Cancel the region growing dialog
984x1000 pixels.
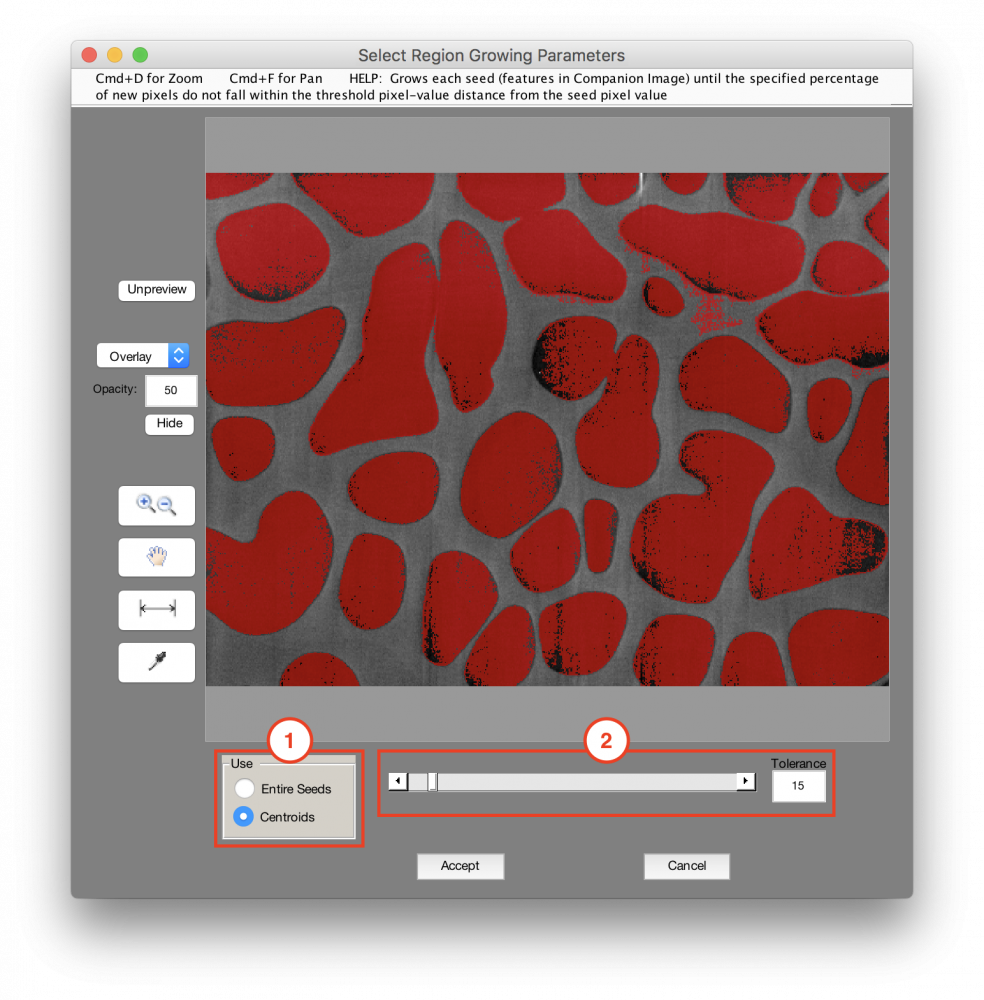[x=687, y=866]
